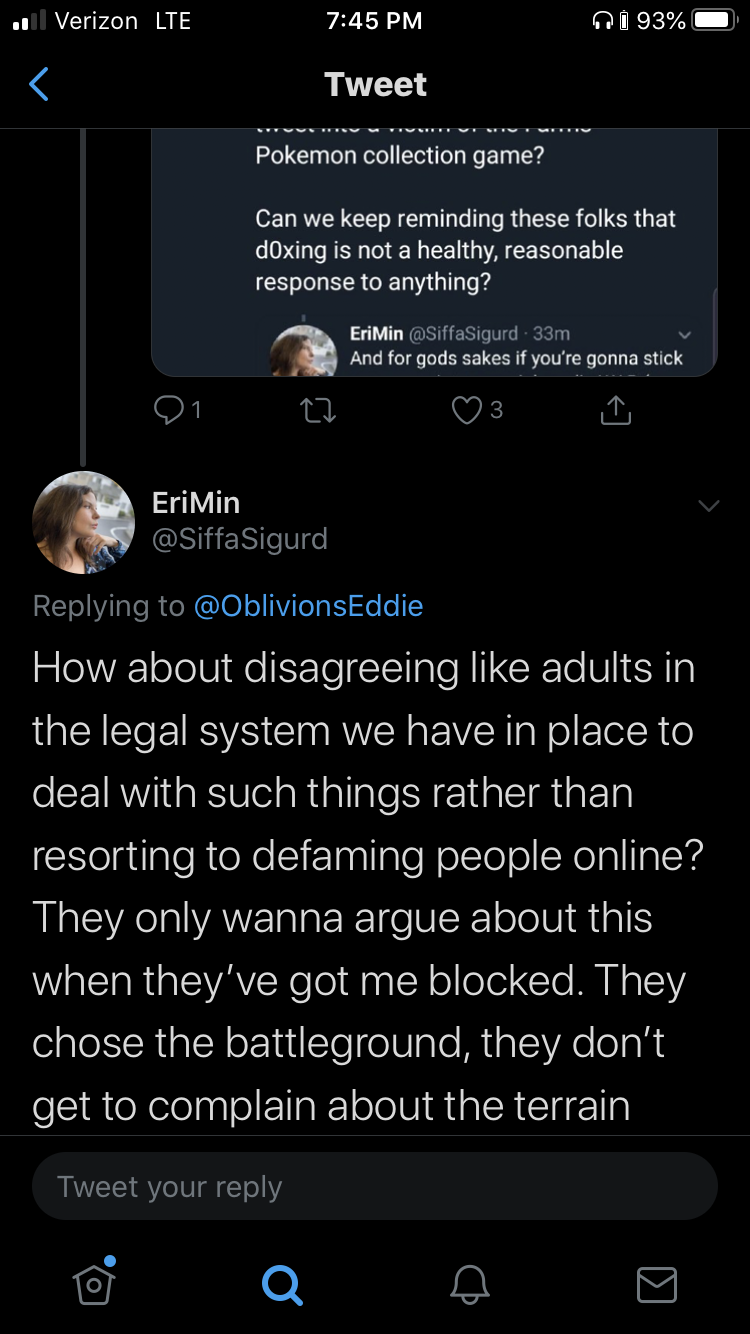View EriMin's large profile photo
Image resolution: width=750 pixels, height=1334 pixels.
click(83, 522)
